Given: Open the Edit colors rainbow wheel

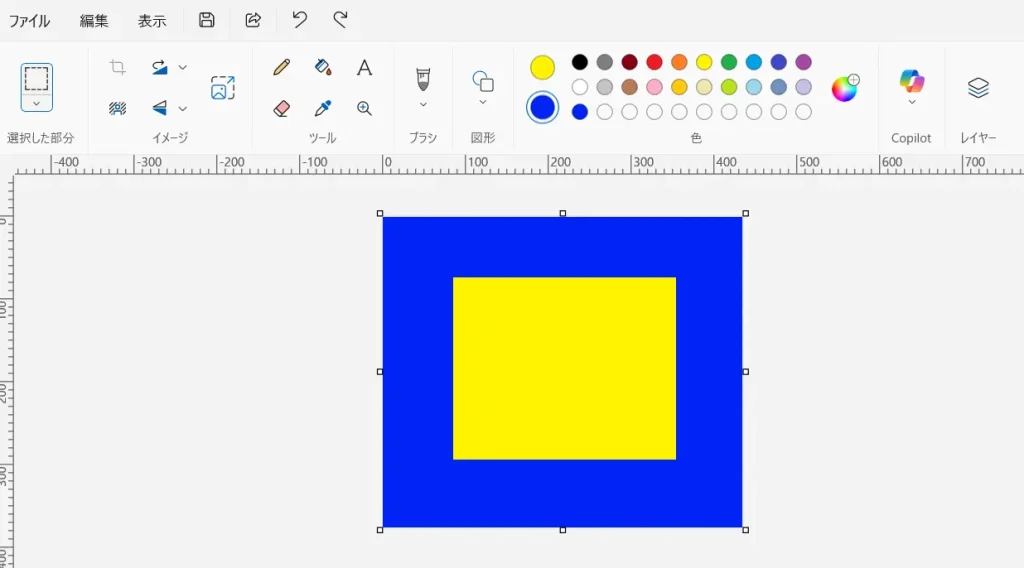Looking at the screenshot, I should [x=845, y=88].
